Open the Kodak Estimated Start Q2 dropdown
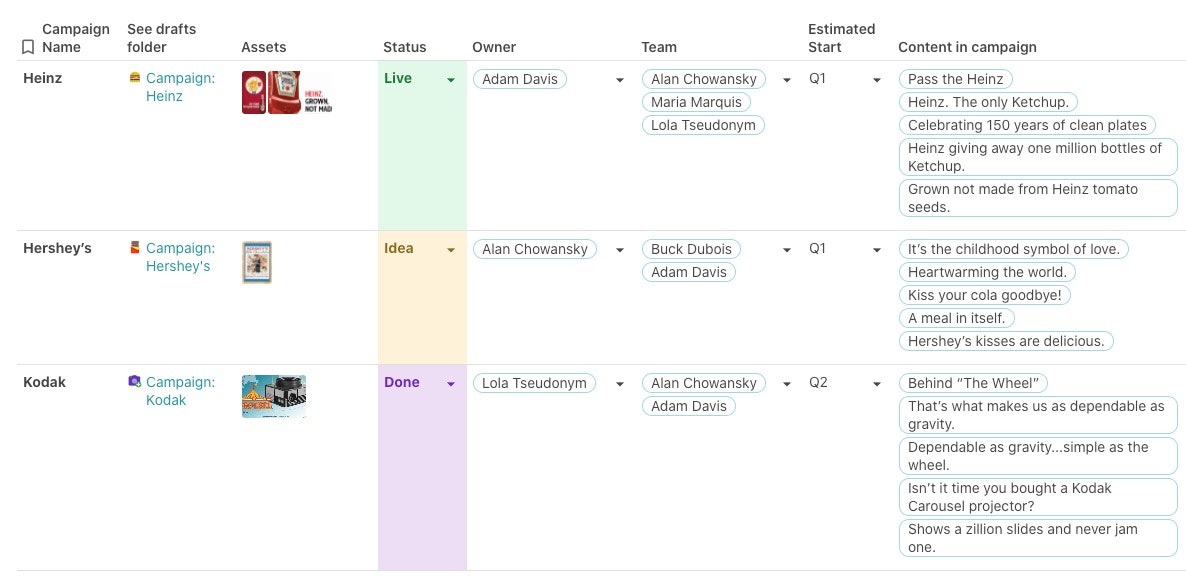1186x582 pixels. (x=877, y=384)
